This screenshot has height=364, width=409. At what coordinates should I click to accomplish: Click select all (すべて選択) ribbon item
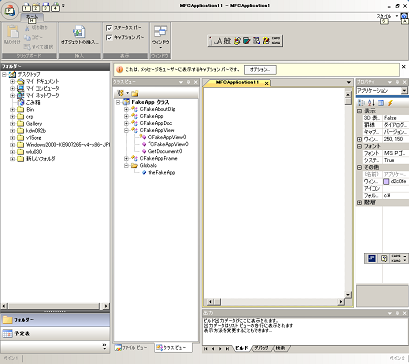[x=39, y=47]
